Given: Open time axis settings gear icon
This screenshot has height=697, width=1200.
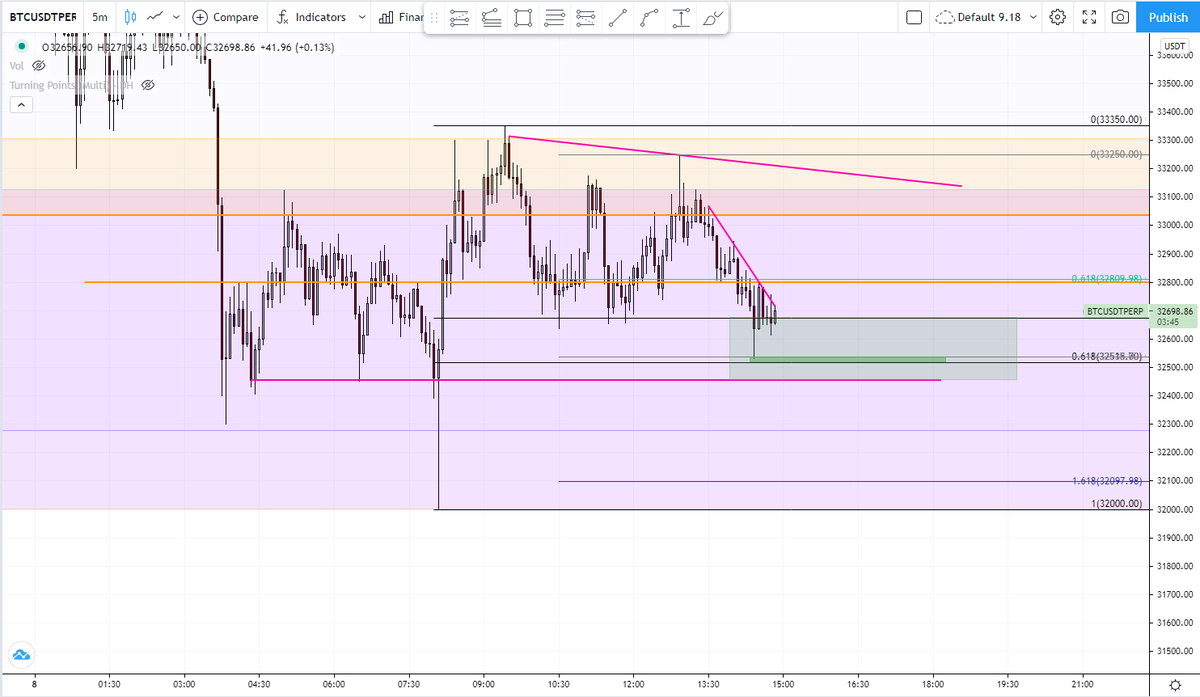Looking at the screenshot, I should (1174, 684).
